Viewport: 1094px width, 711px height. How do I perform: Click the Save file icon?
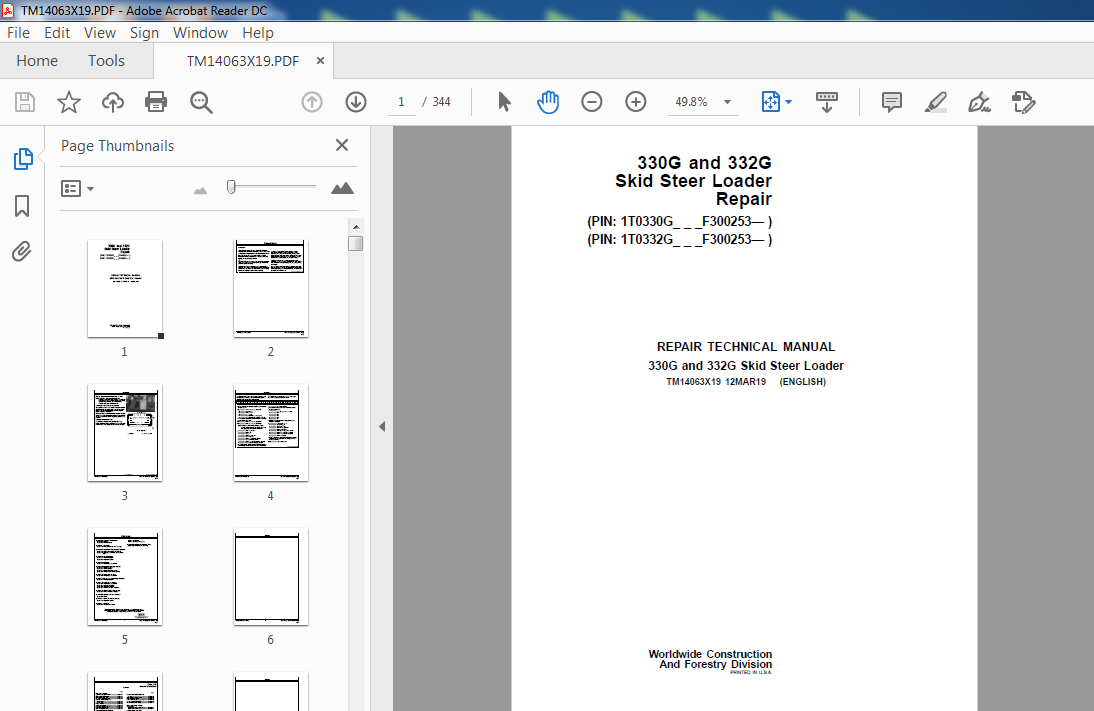pos(25,102)
